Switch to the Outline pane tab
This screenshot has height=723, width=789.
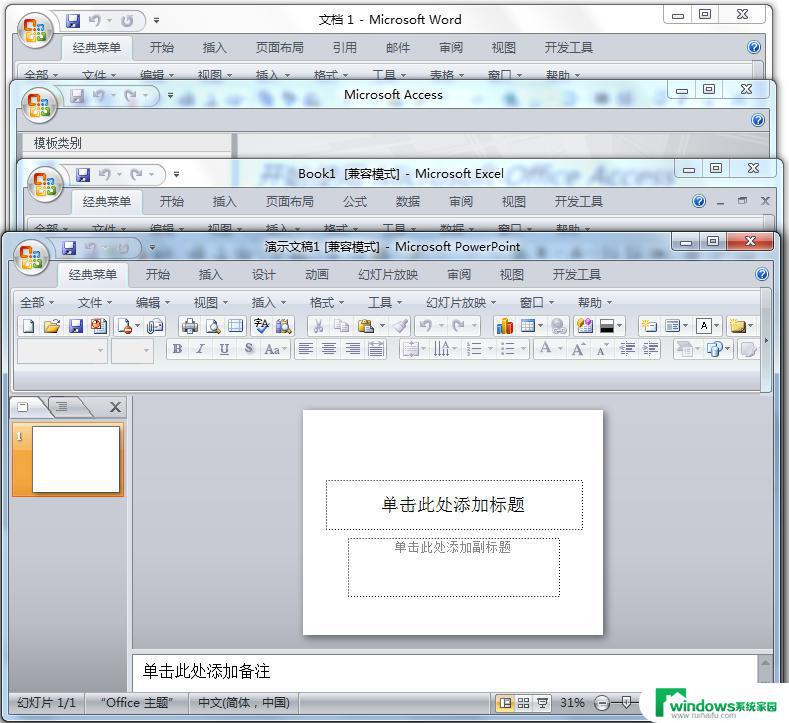62,407
